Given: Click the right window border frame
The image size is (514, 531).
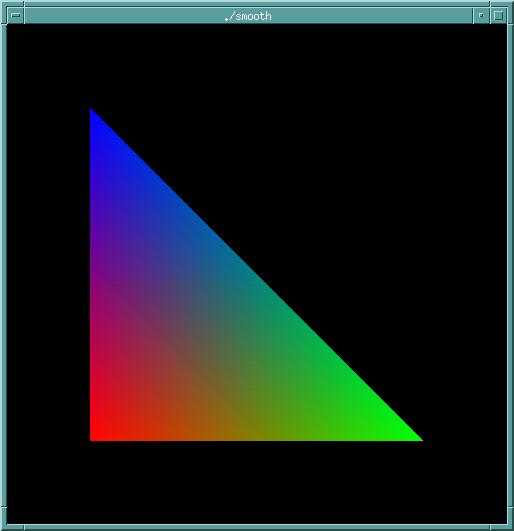Looking at the screenshot, I should (x=510, y=266).
